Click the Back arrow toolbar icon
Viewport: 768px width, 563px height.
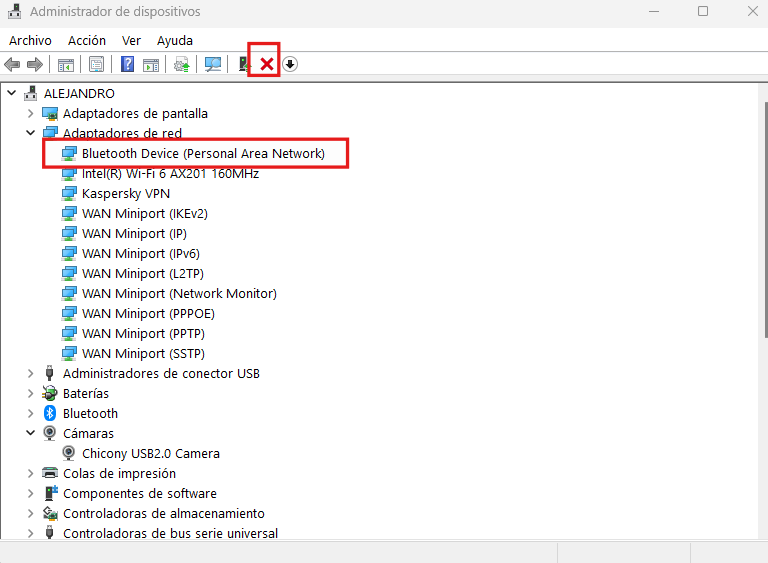(x=12, y=64)
